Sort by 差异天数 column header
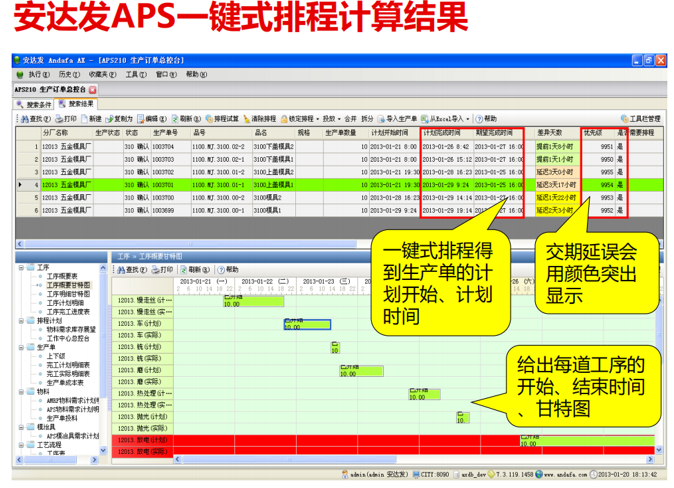The image size is (674, 488). [557, 133]
